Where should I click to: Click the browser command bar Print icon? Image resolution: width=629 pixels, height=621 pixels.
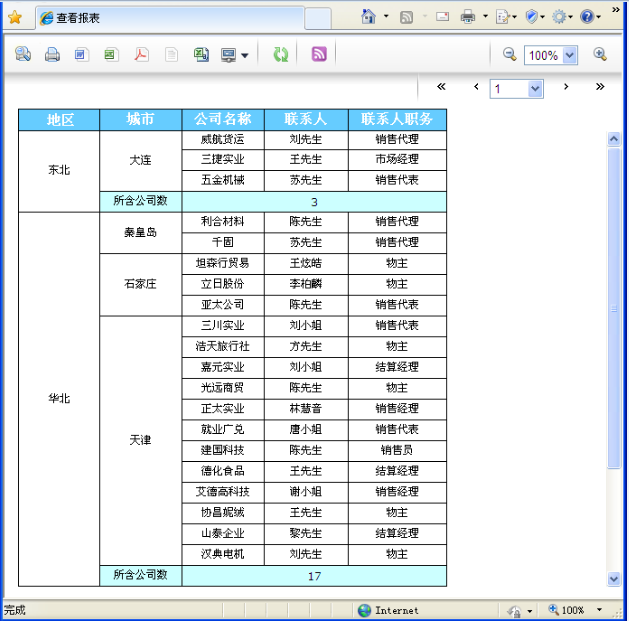click(468, 17)
